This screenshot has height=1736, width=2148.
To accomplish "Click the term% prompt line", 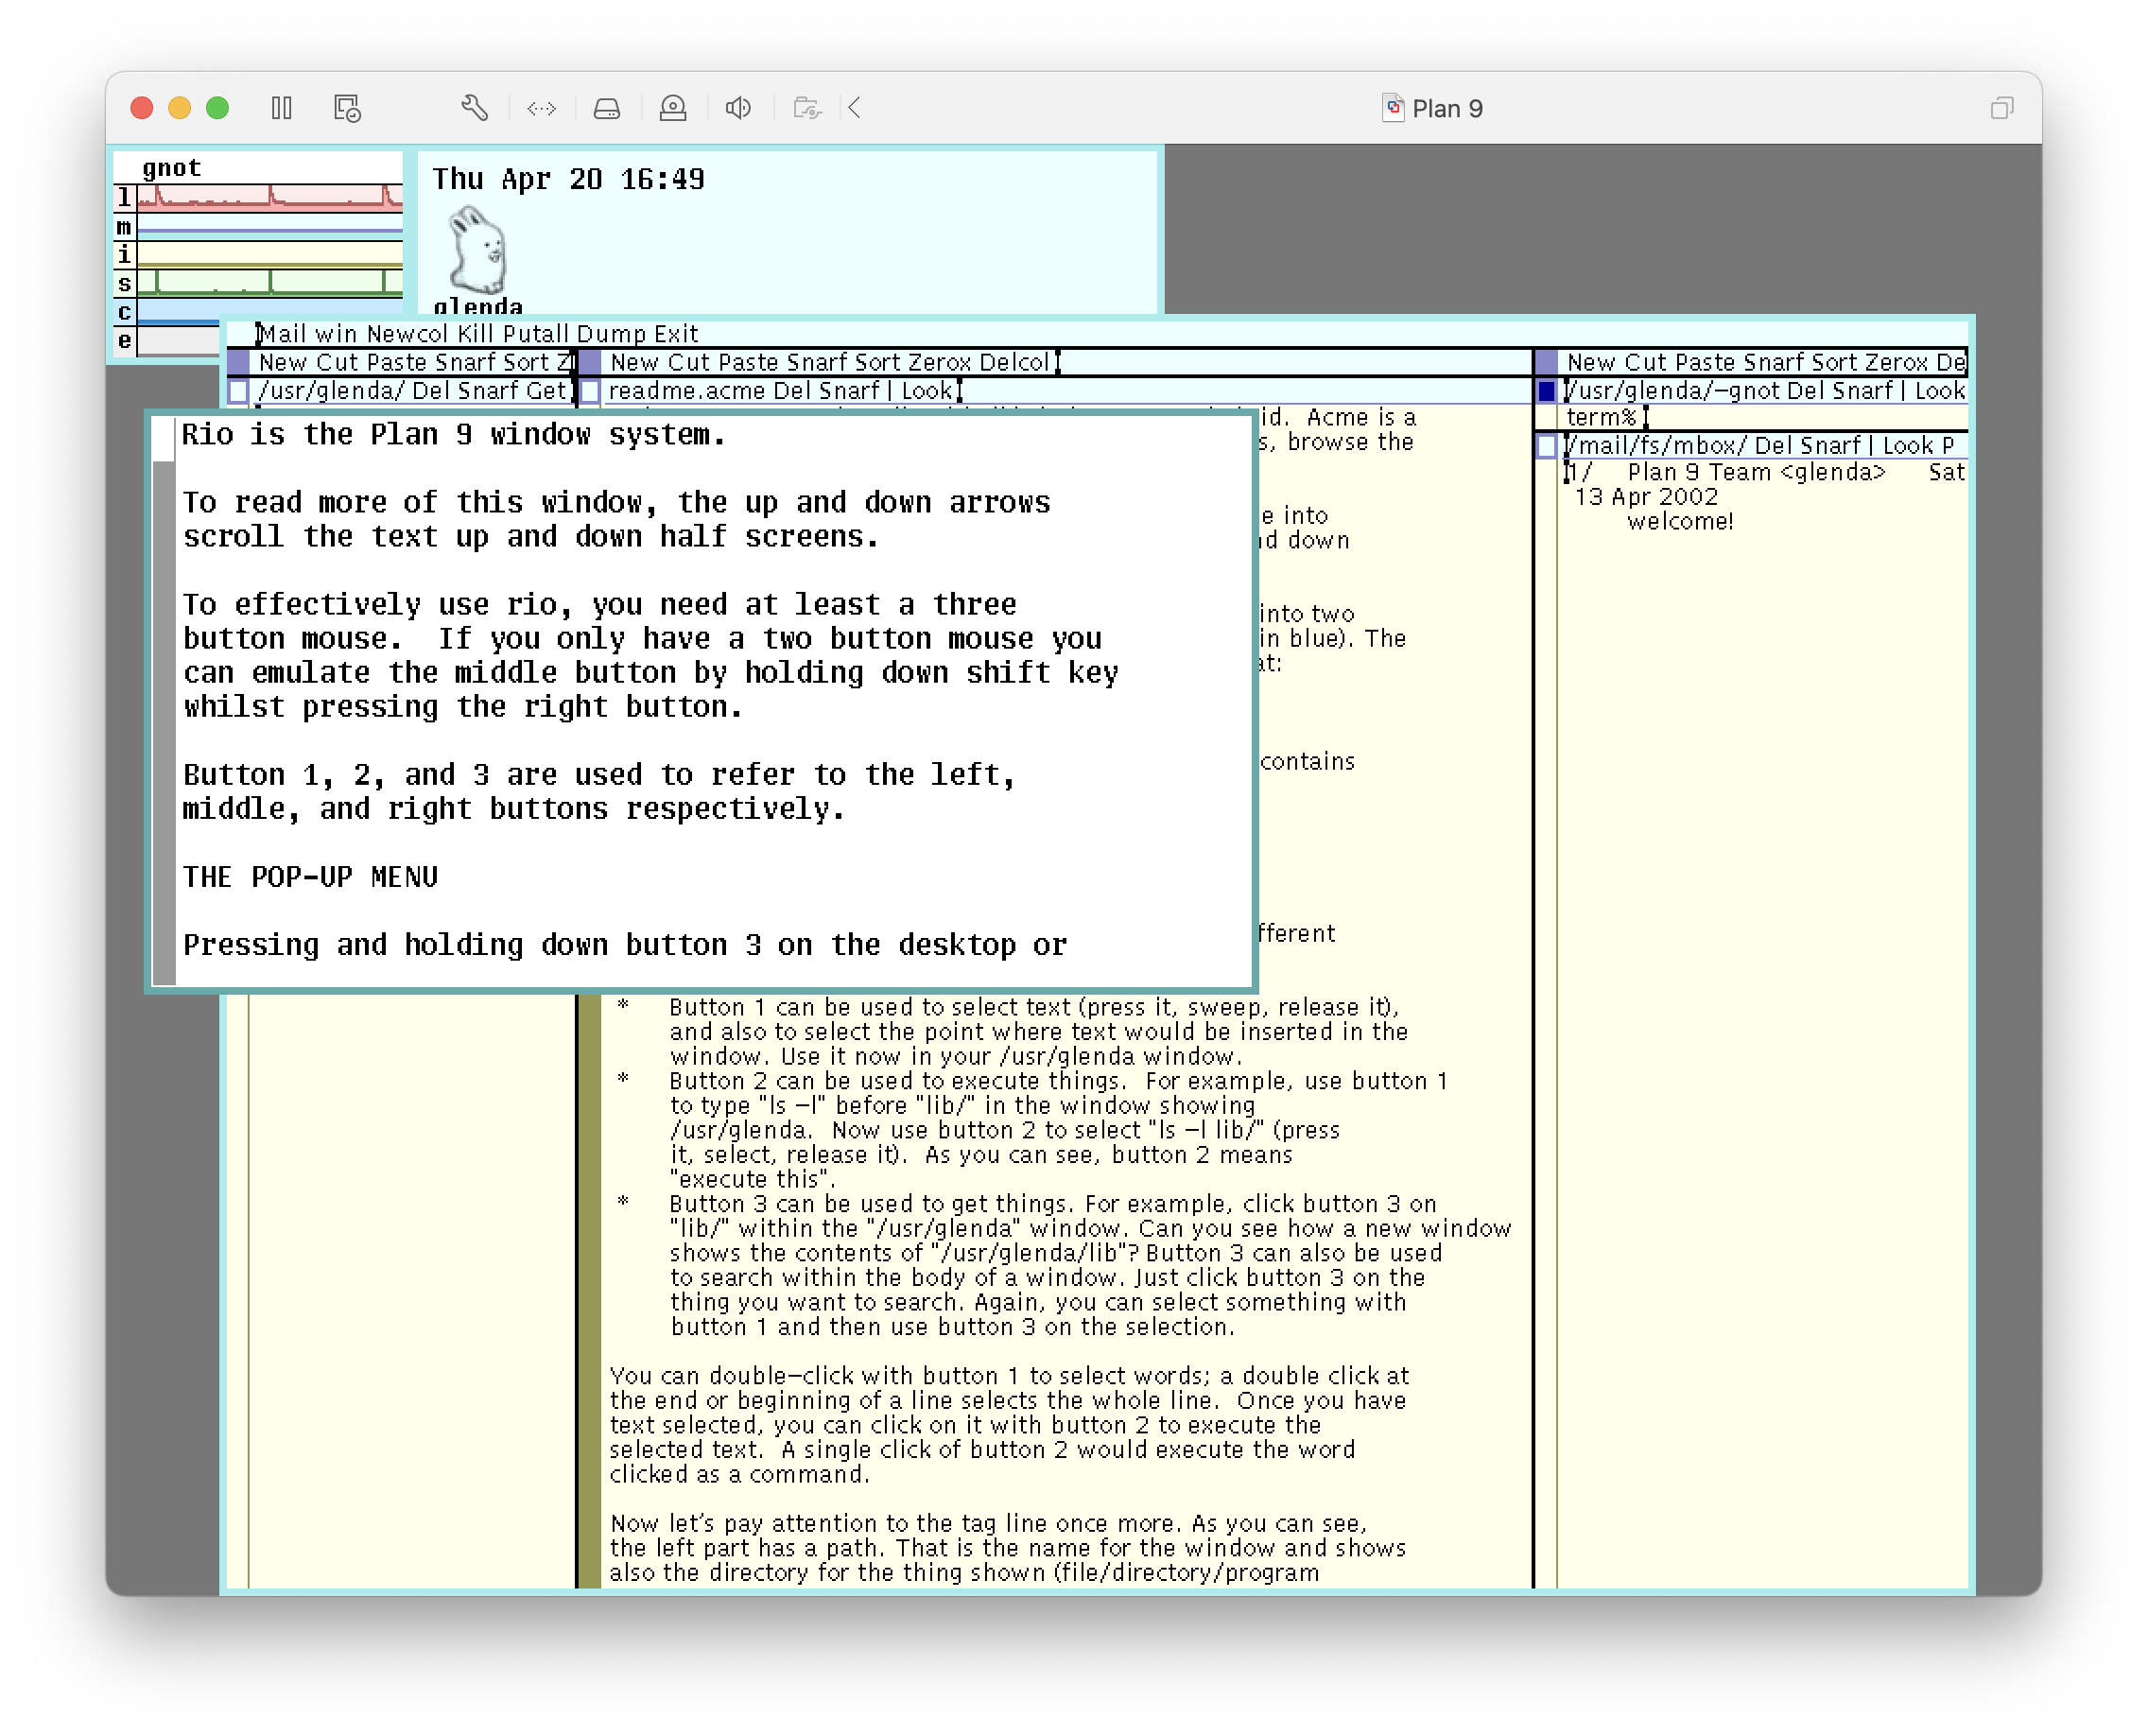I will coord(1601,417).
